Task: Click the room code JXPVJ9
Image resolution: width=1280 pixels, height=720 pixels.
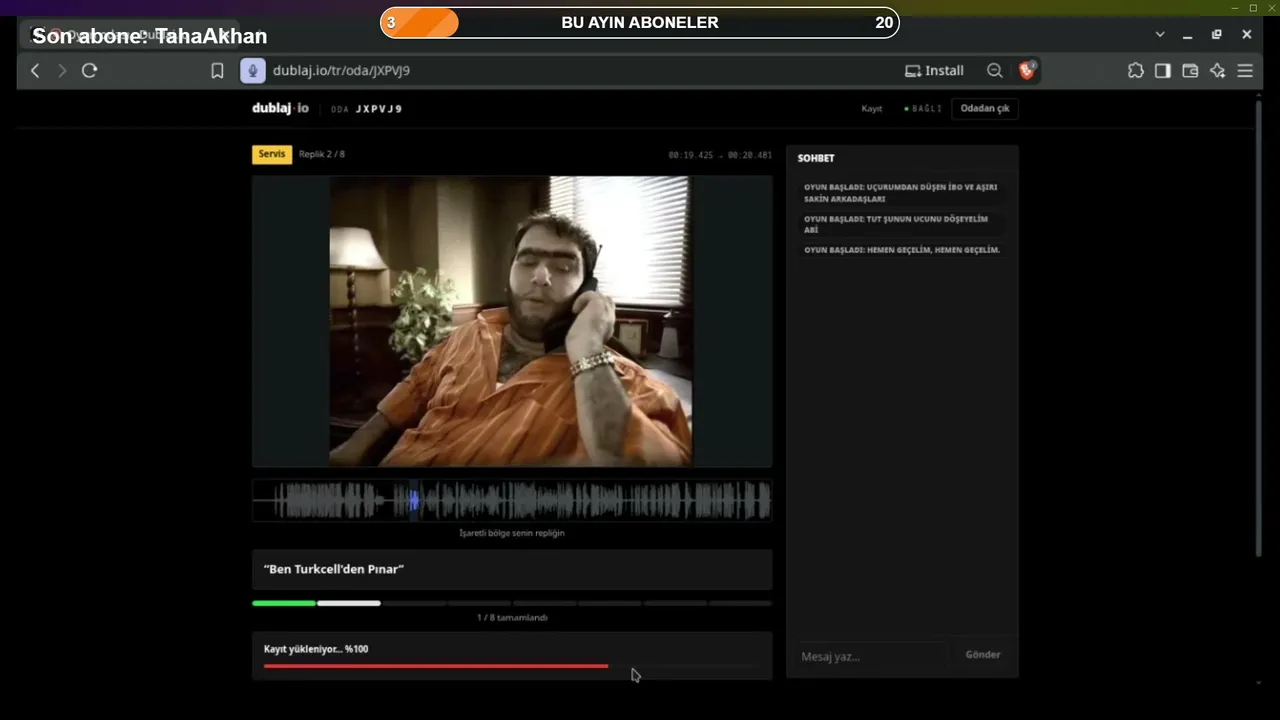Action: pos(379,109)
